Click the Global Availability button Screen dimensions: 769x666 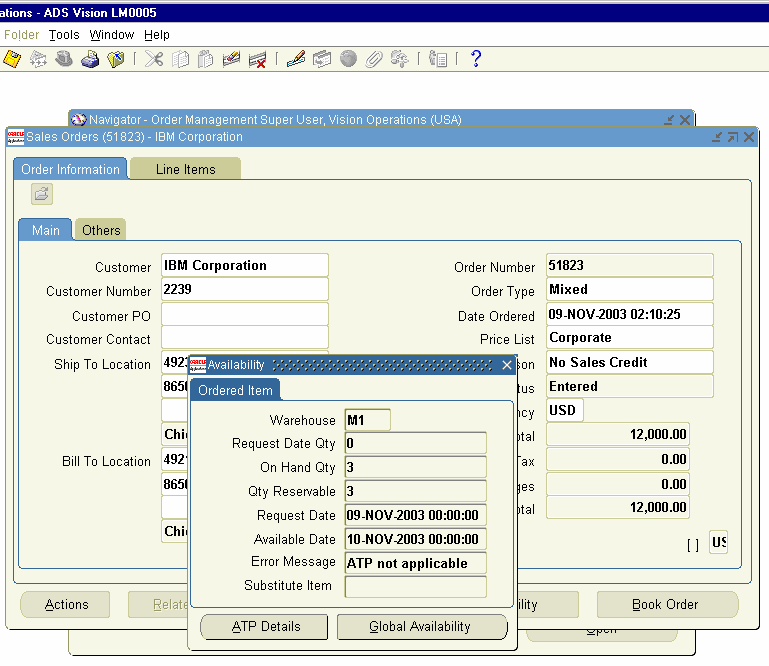(x=422, y=627)
